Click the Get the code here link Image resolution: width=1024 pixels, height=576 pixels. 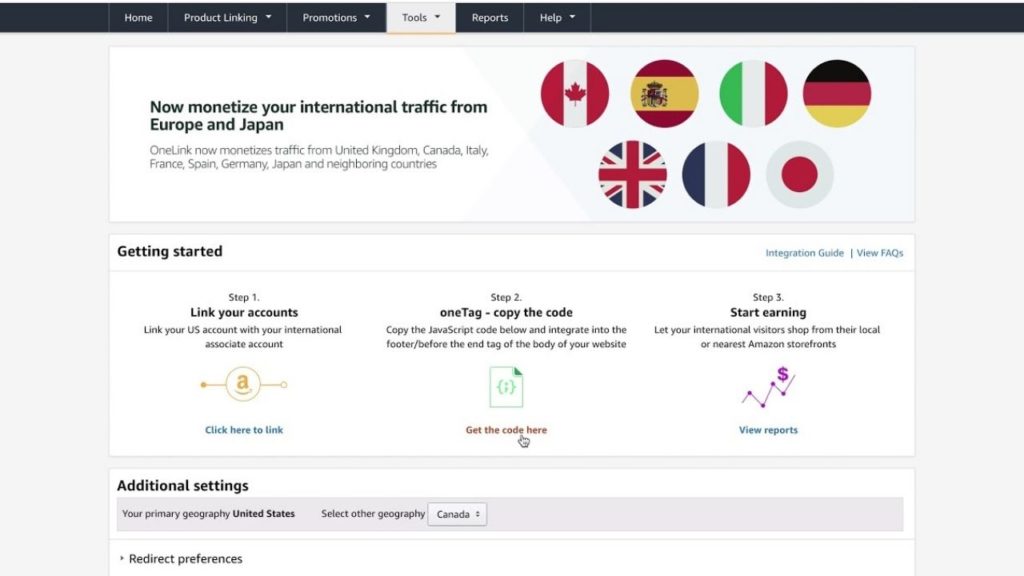coord(505,429)
